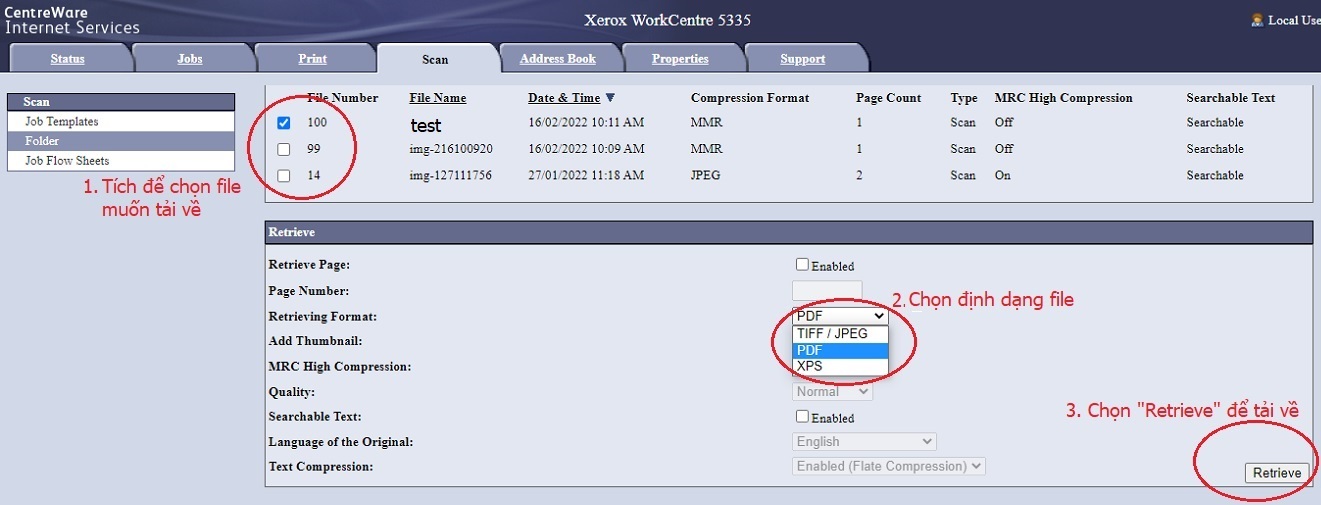The height and width of the screenshot is (505, 1321).
Task: Click the Page Count column header
Action: pos(889,98)
